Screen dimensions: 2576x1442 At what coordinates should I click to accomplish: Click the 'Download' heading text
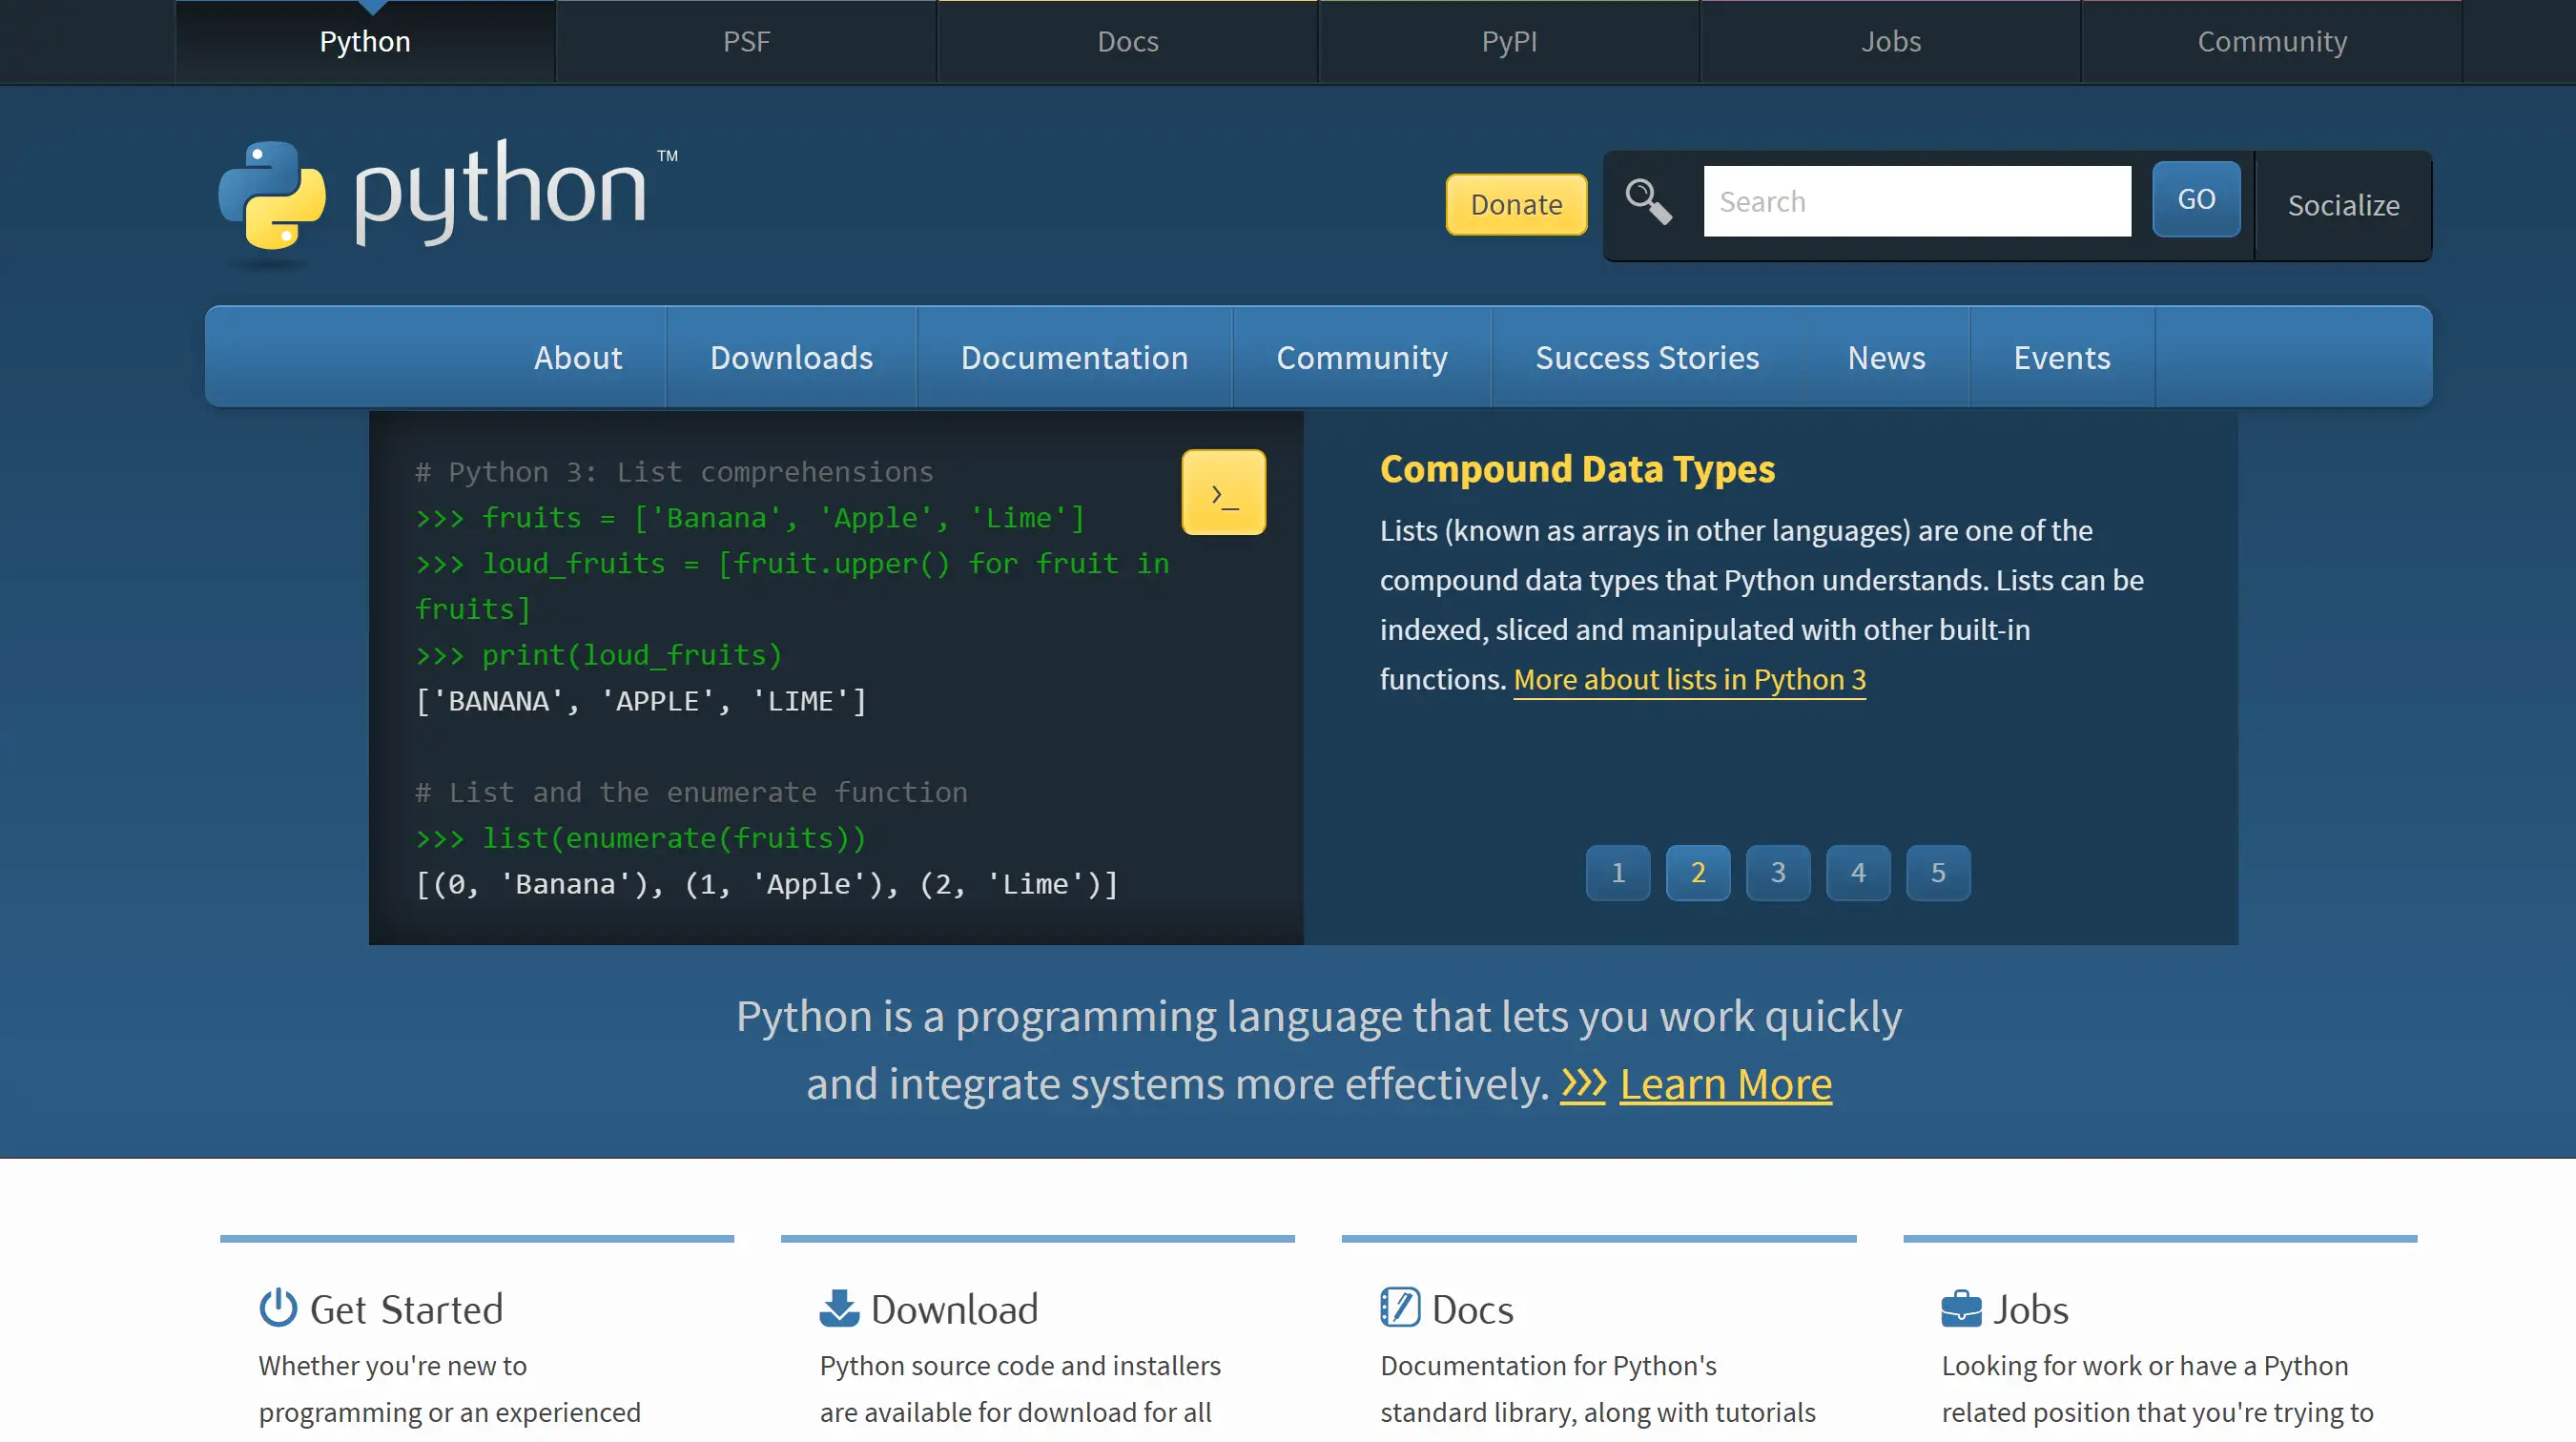954,1309
